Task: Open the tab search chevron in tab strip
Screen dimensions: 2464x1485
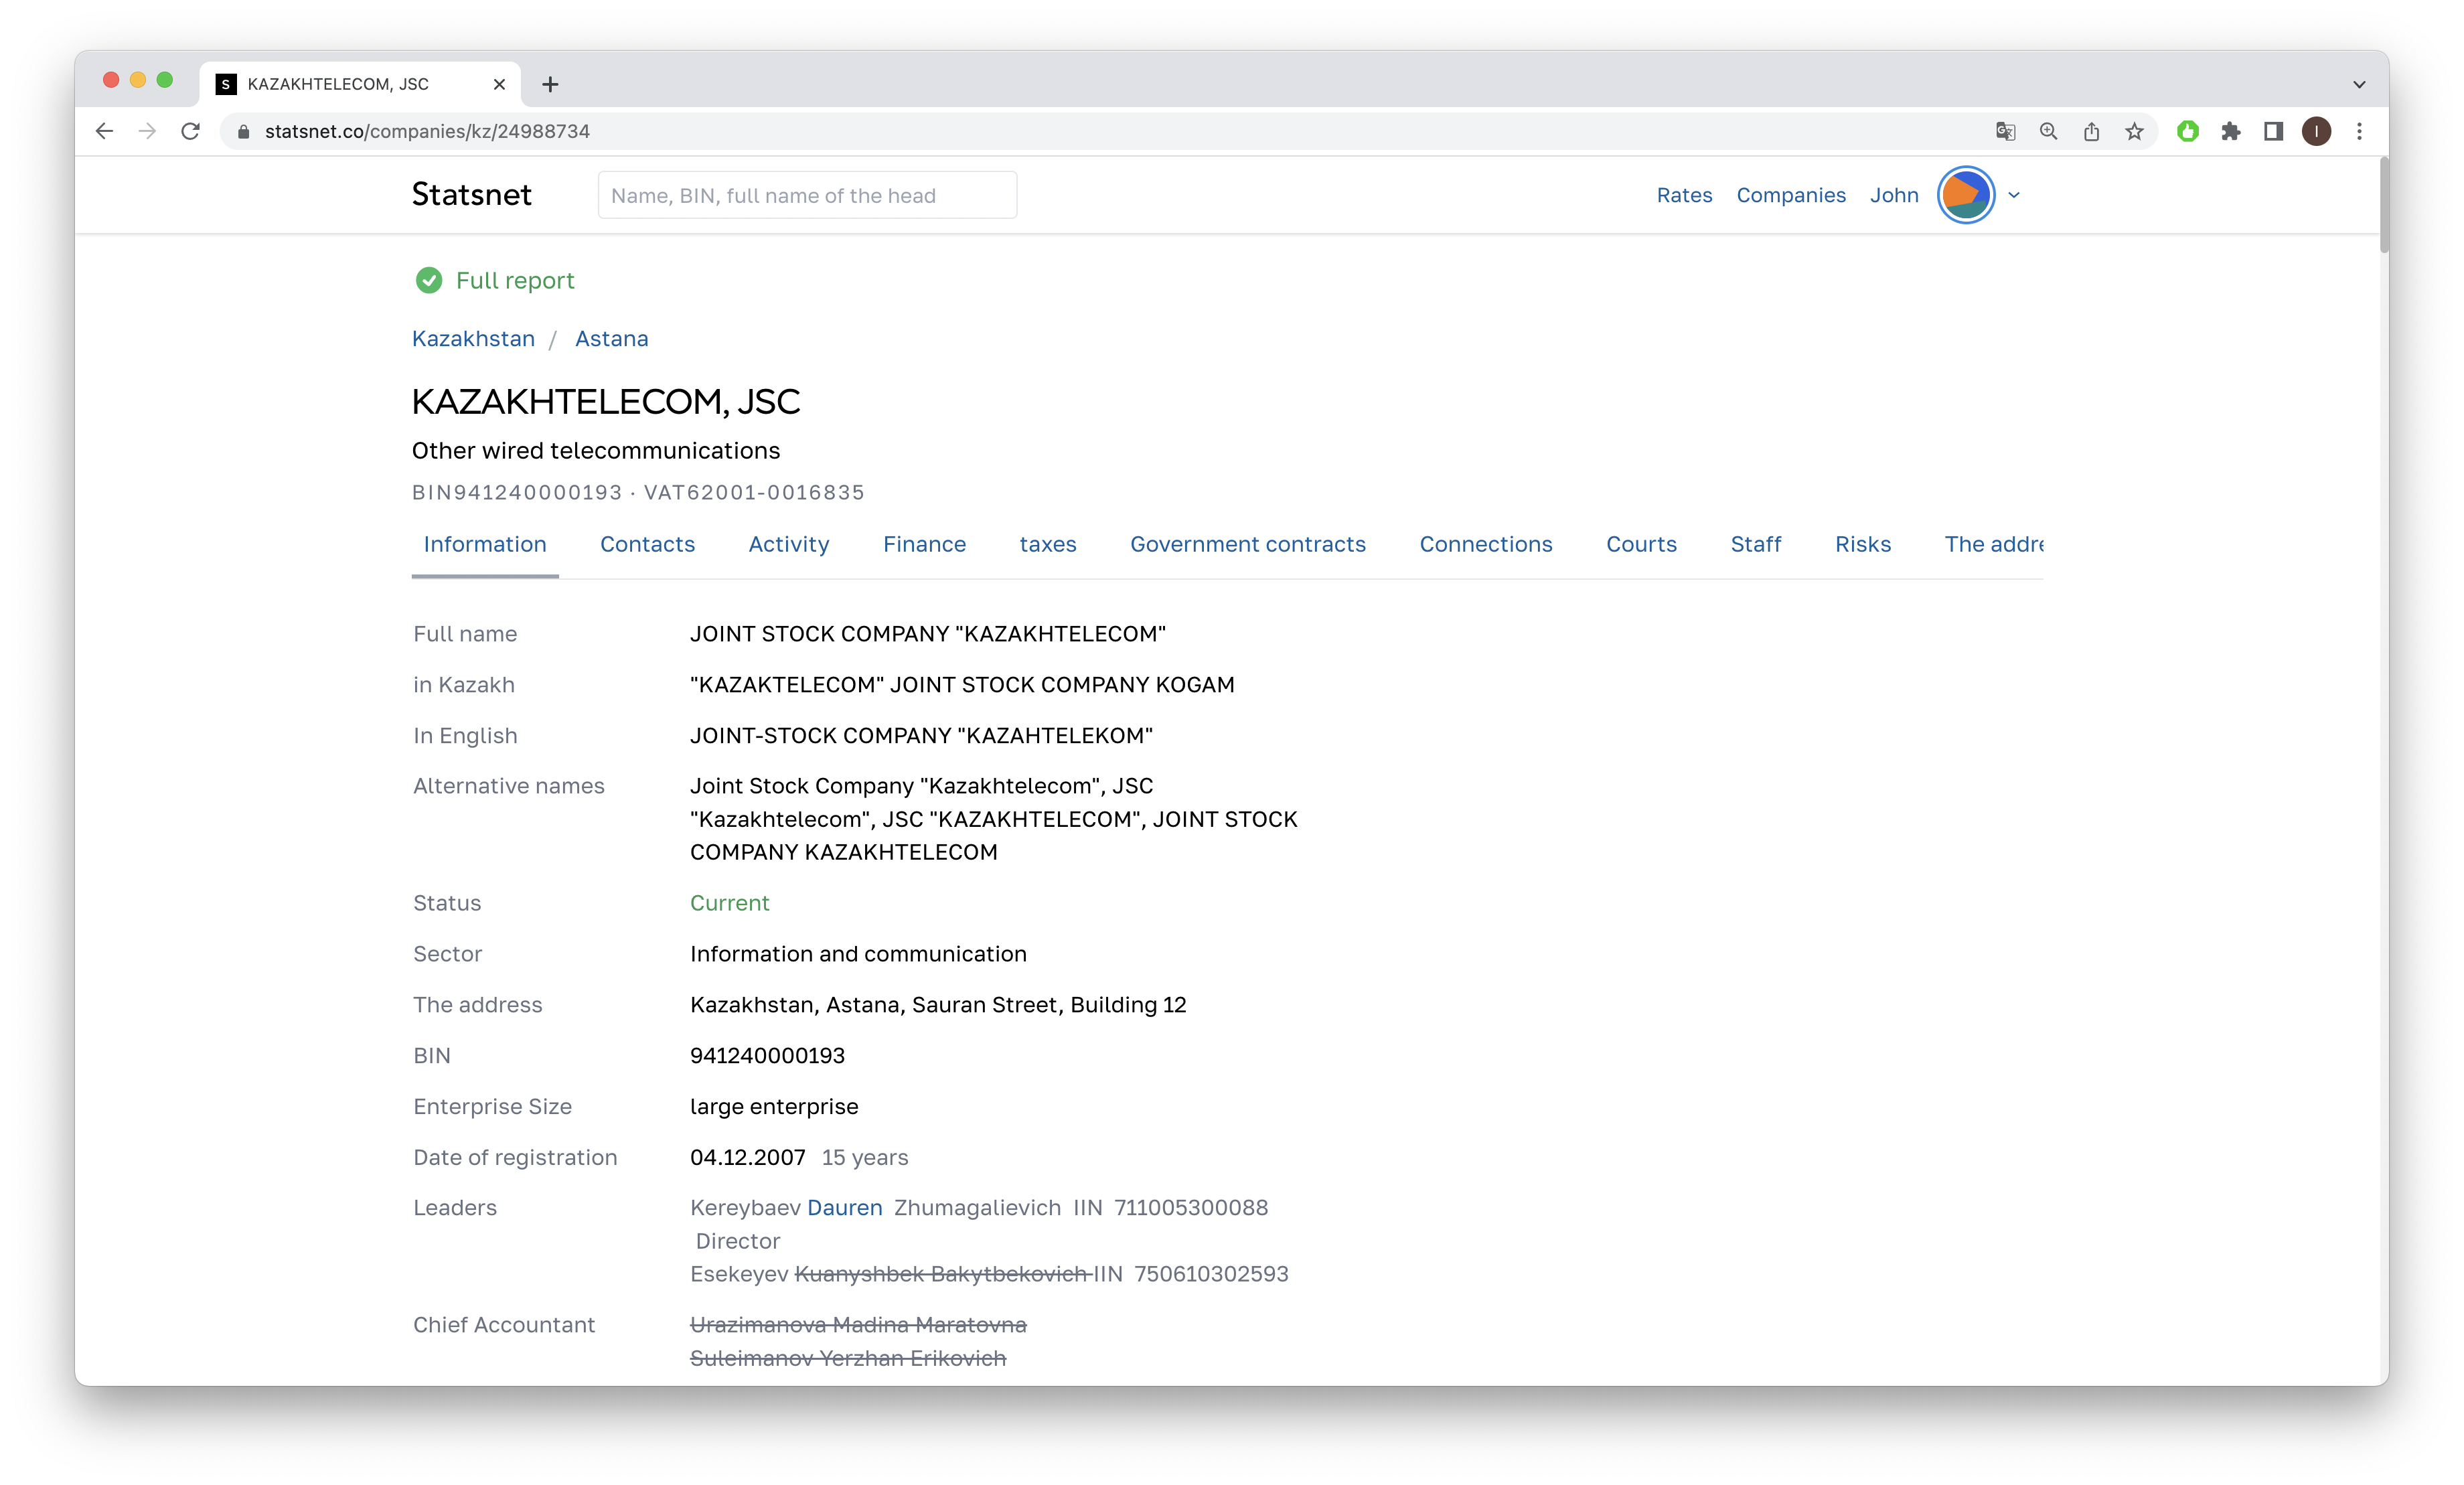Action: [x=2359, y=84]
